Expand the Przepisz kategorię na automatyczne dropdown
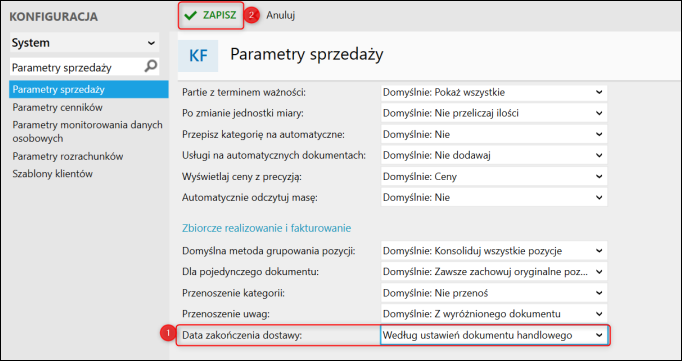Viewport: 682px width, 361px height. pyautogui.click(x=494, y=134)
